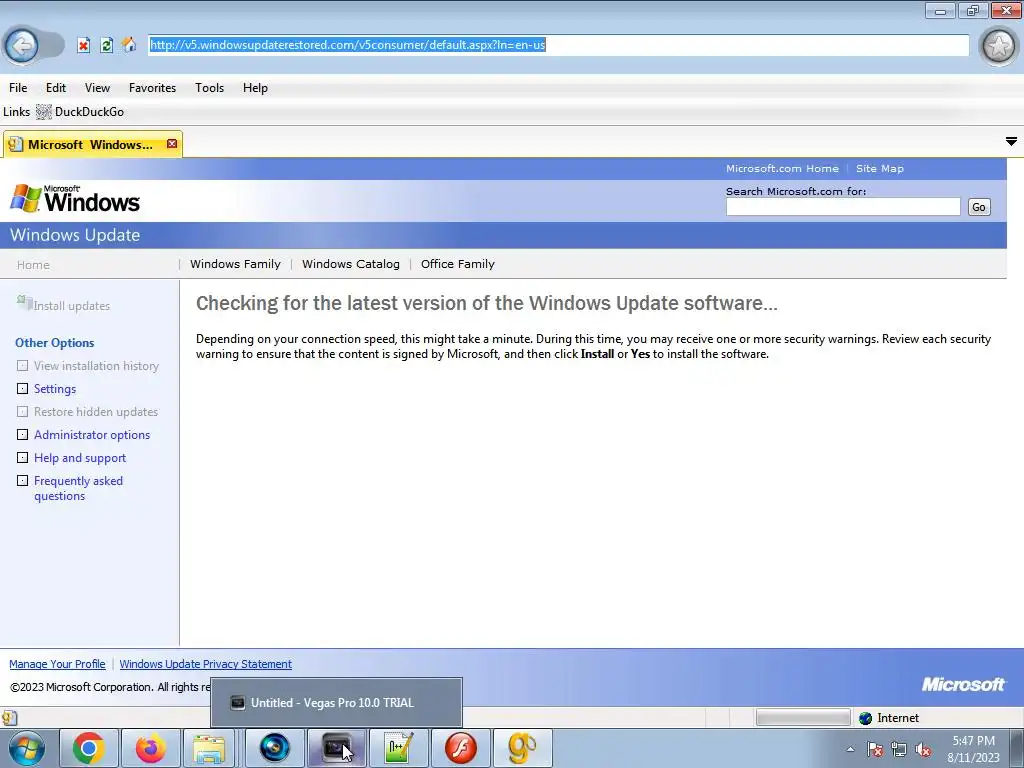Screen dimensions: 1024x768
Task: Open Administrator options link
Action: pyautogui.click(x=92, y=435)
